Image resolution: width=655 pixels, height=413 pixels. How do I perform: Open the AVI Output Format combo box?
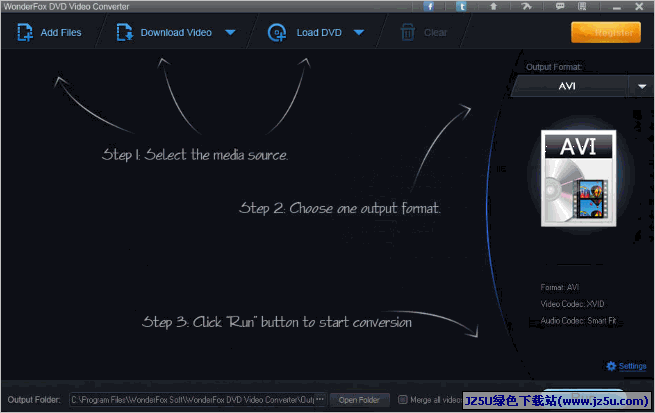[582, 86]
